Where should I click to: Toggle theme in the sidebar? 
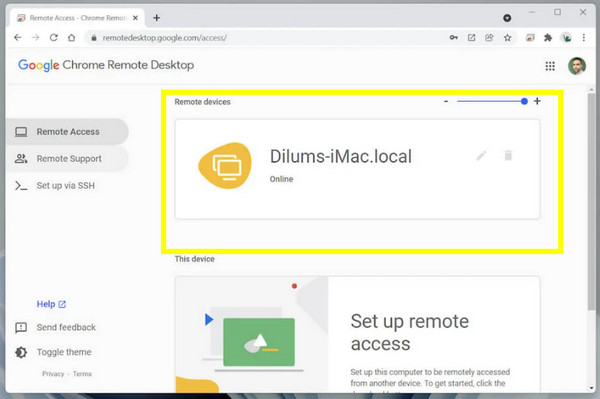[53, 352]
